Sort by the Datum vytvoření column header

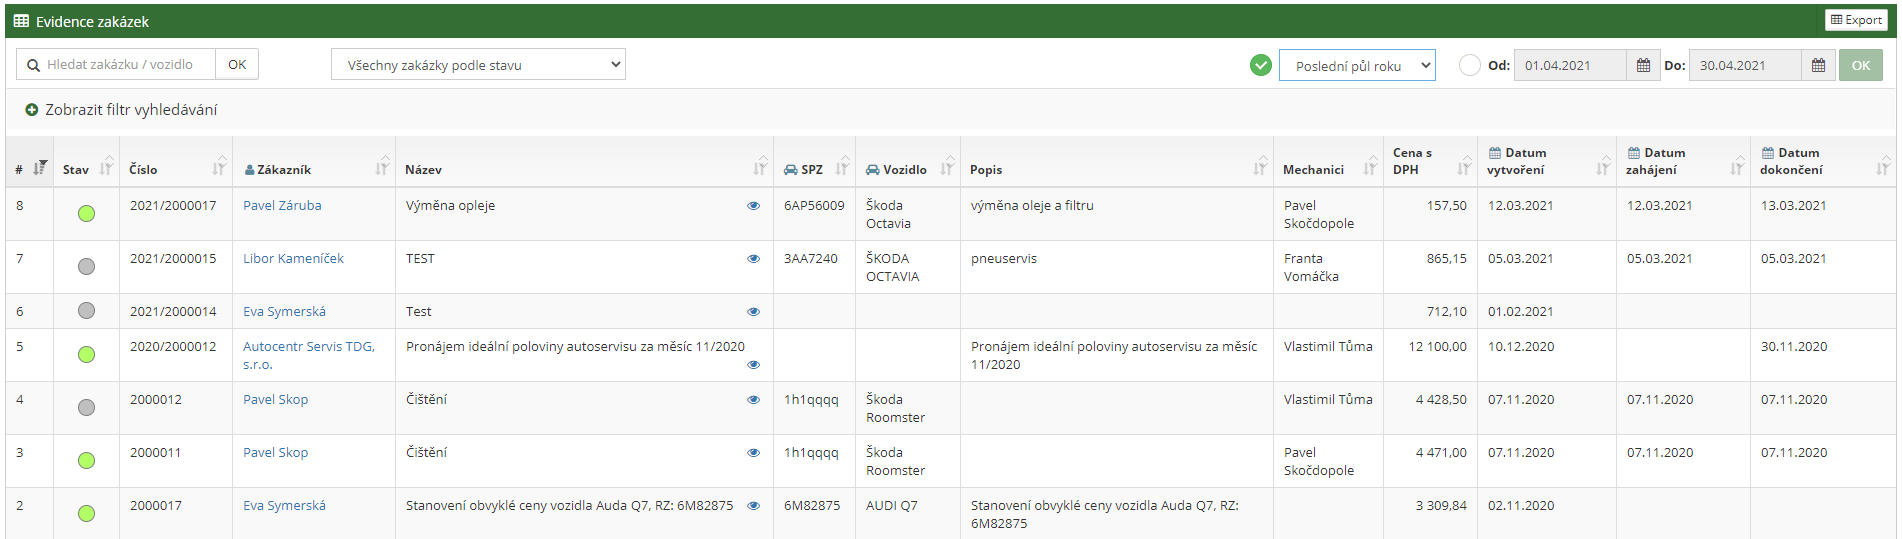pyautogui.click(x=1517, y=161)
